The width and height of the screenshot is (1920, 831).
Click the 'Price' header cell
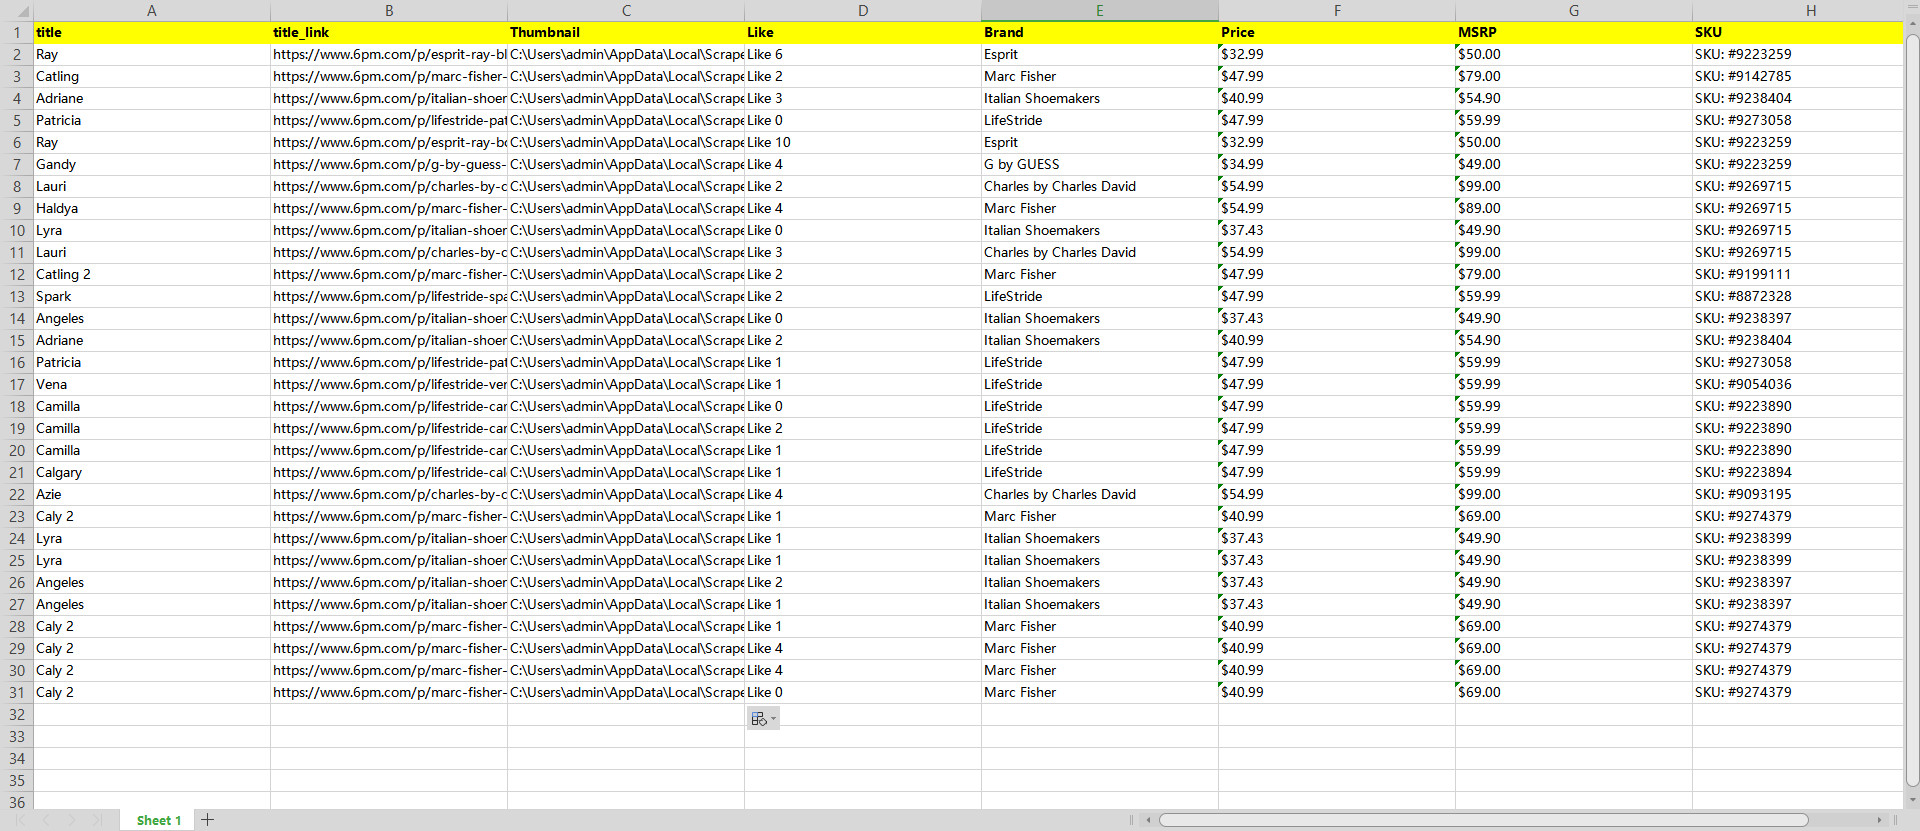coord(1337,32)
